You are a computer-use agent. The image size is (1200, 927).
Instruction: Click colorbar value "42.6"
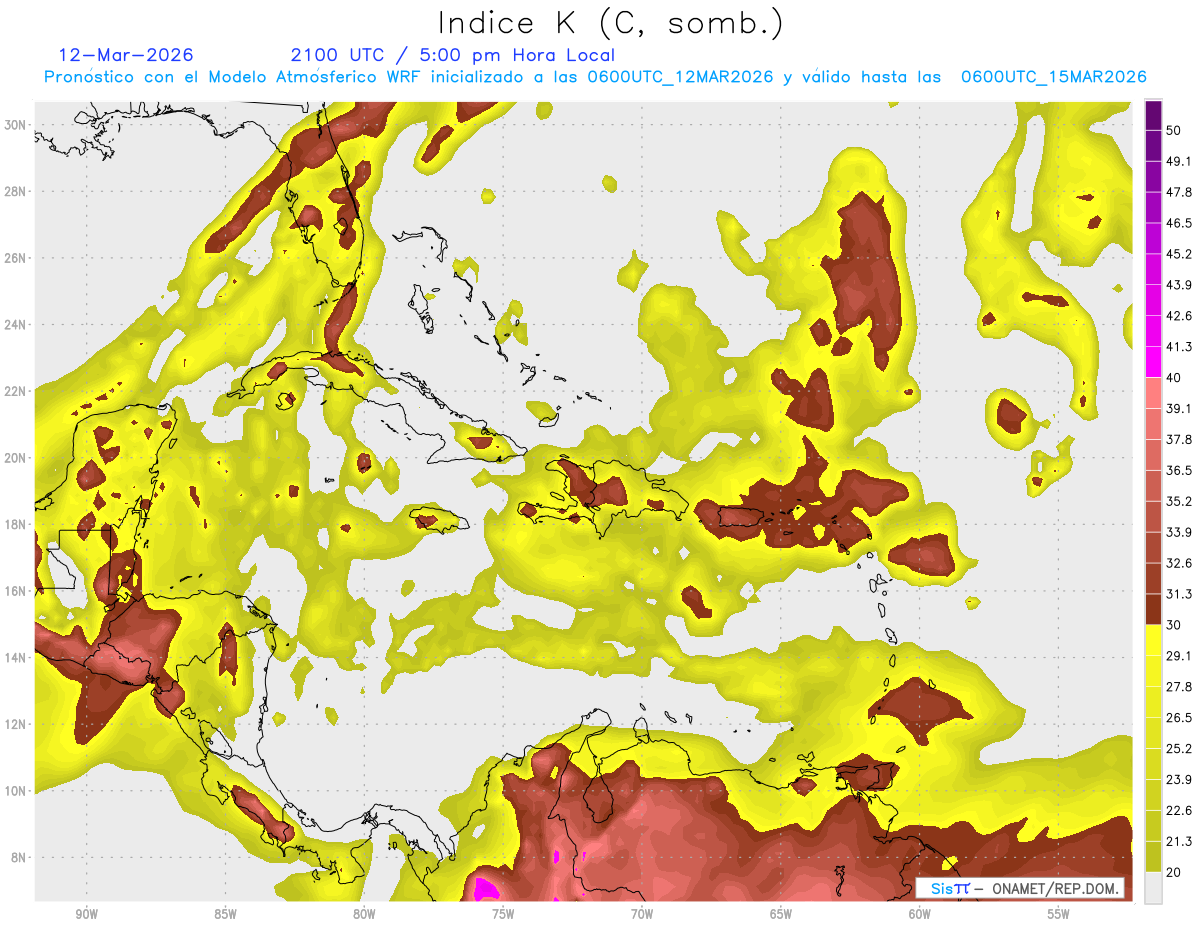click(x=1178, y=316)
